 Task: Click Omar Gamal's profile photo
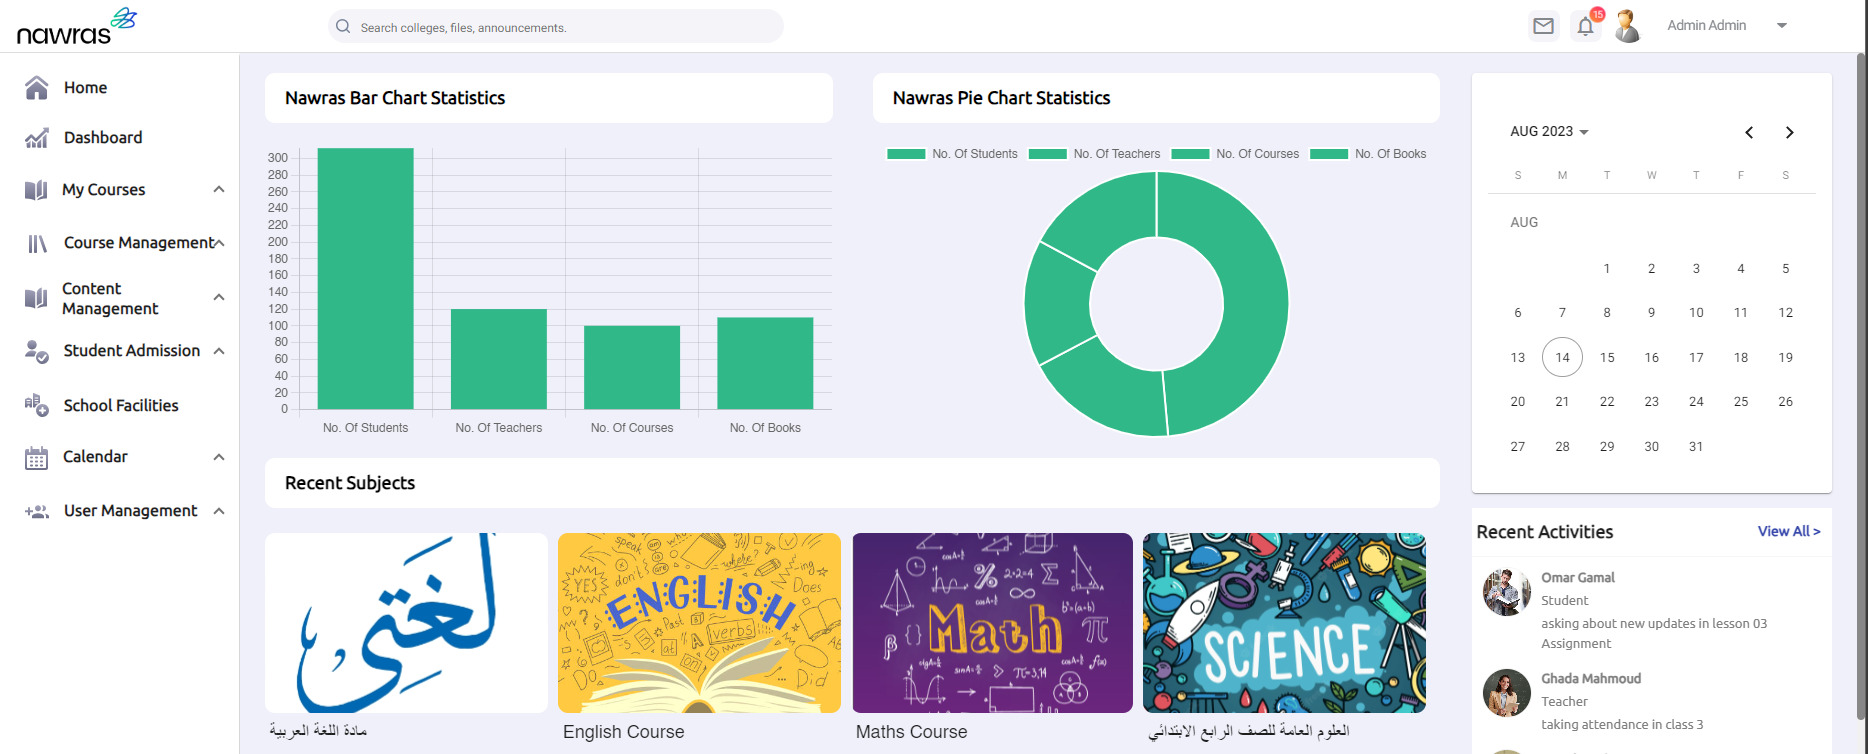click(1507, 592)
